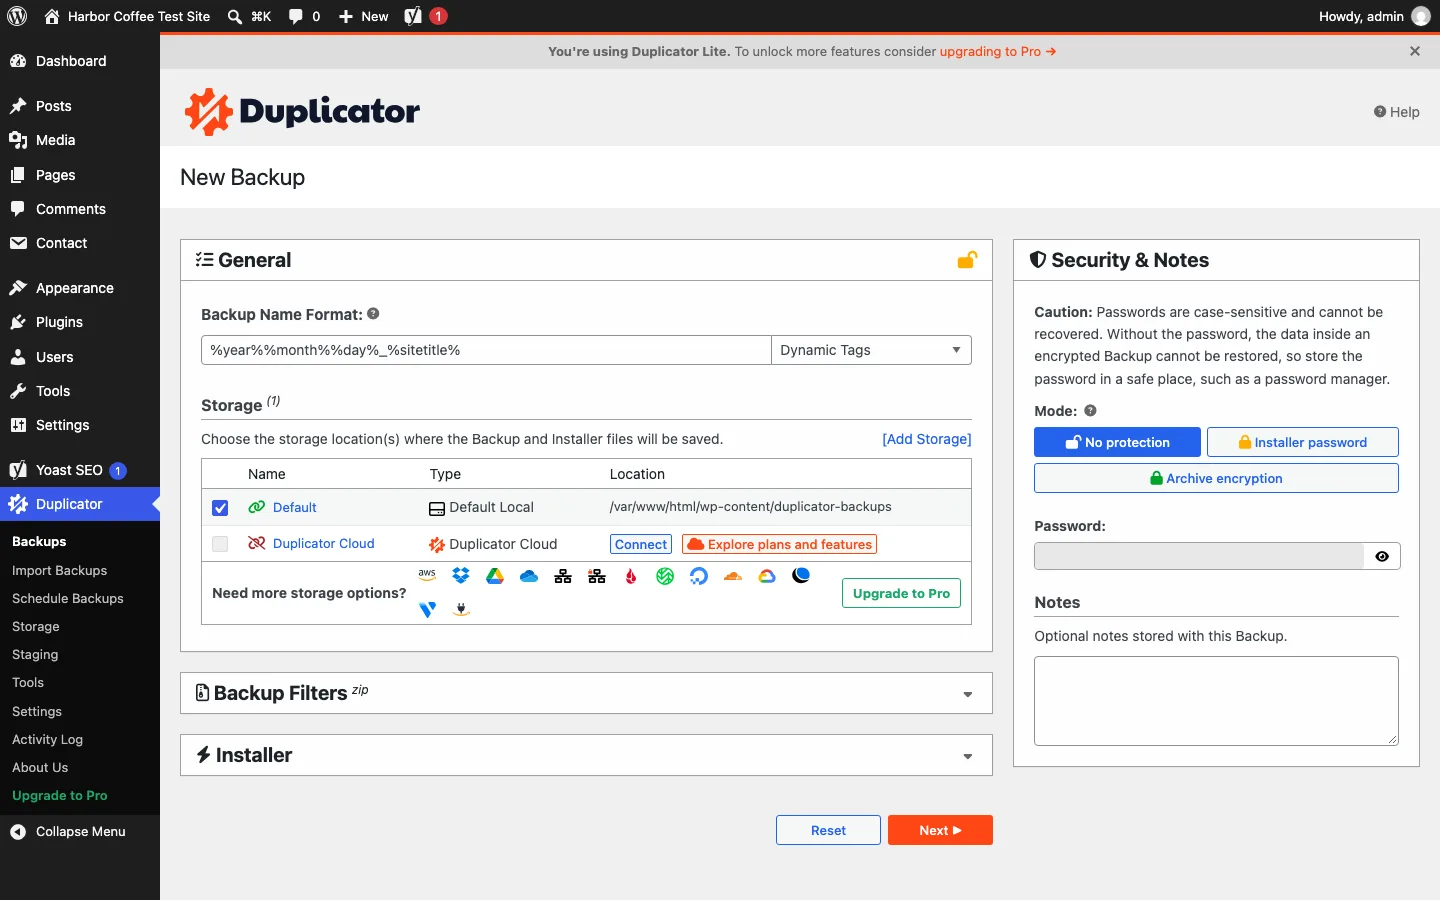Open the WordPress logo menu
1440x900 pixels.
(17, 16)
